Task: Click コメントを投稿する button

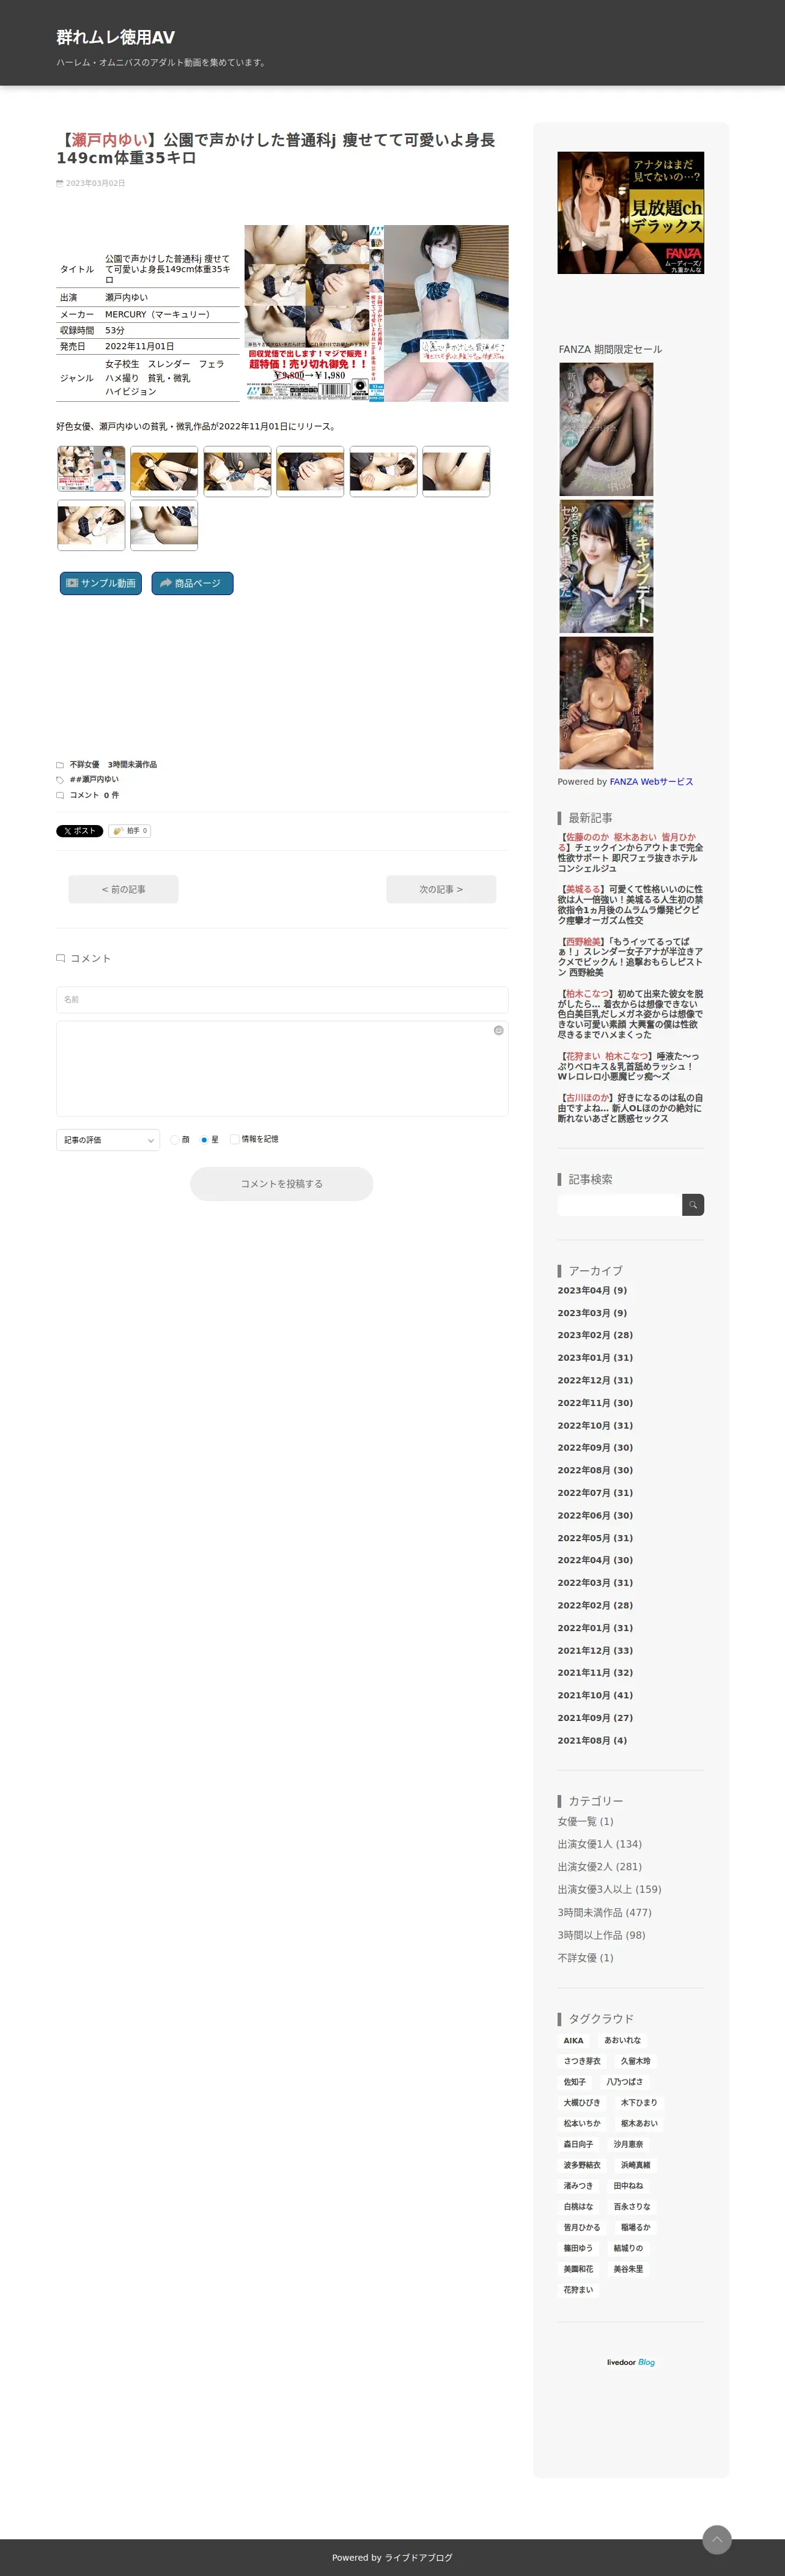Action: (x=282, y=1184)
